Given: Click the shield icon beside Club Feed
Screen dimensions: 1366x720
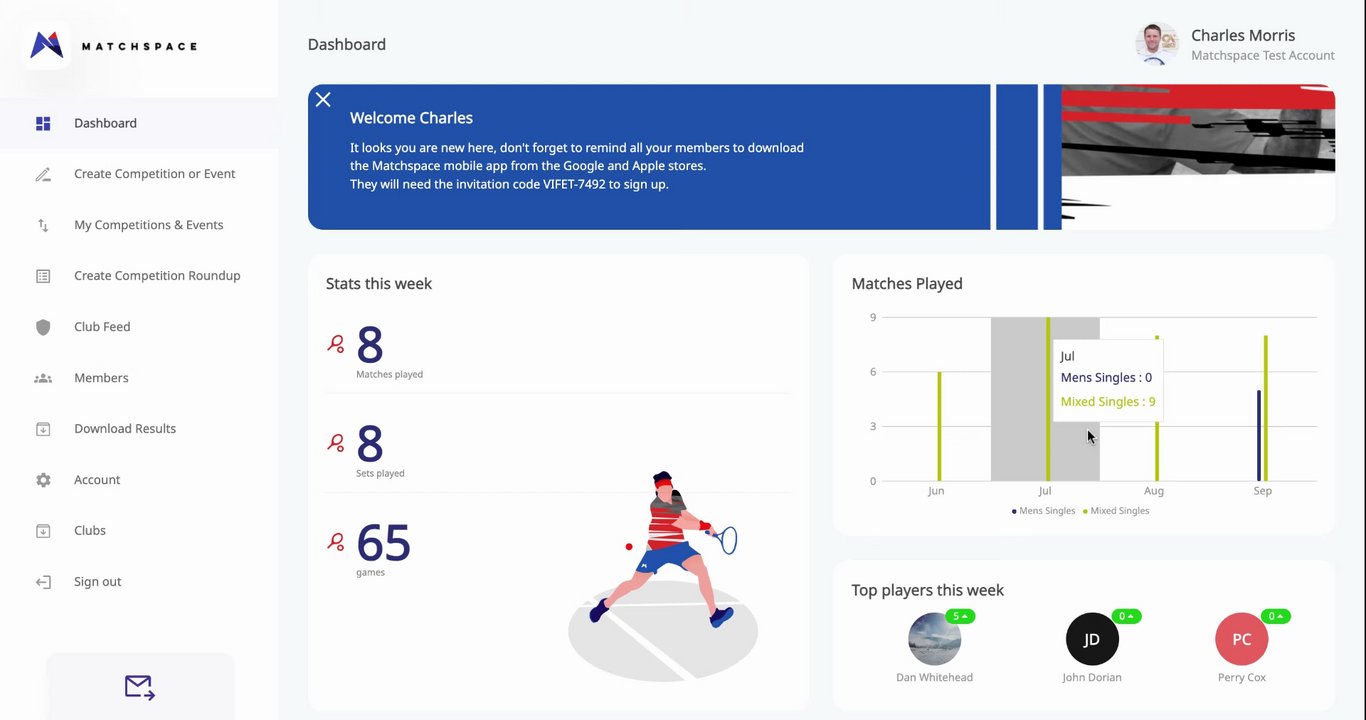Looking at the screenshot, I should [43, 327].
